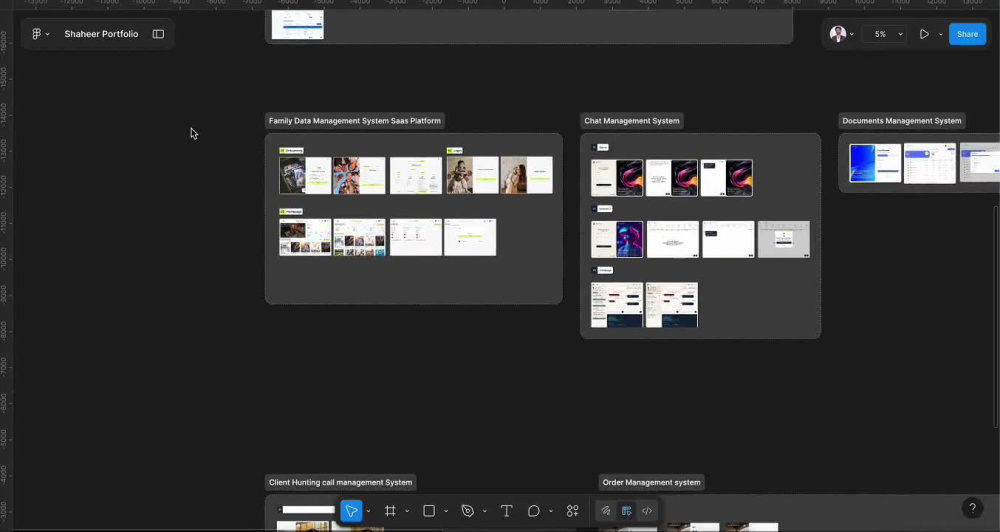Image resolution: width=1000 pixels, height=532 pixels.
Task: Select the Move tool arrow
Action: (x=351, y=510)
